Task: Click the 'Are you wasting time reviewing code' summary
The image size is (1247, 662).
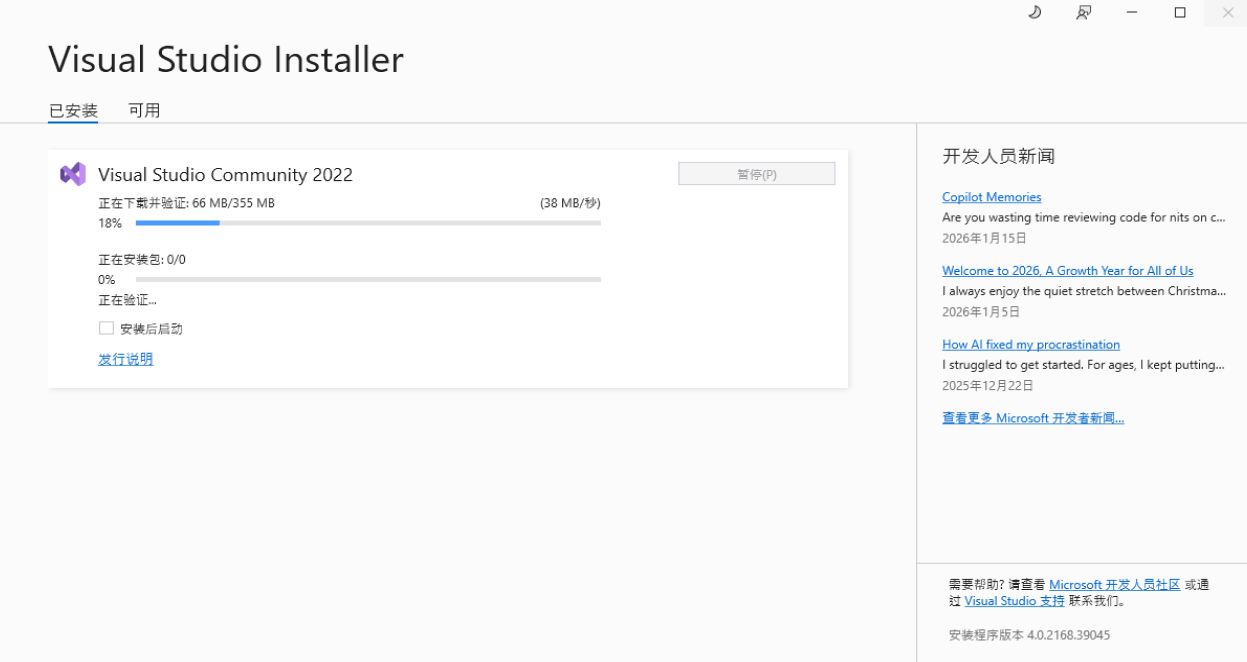Action: pos(1083,217)
